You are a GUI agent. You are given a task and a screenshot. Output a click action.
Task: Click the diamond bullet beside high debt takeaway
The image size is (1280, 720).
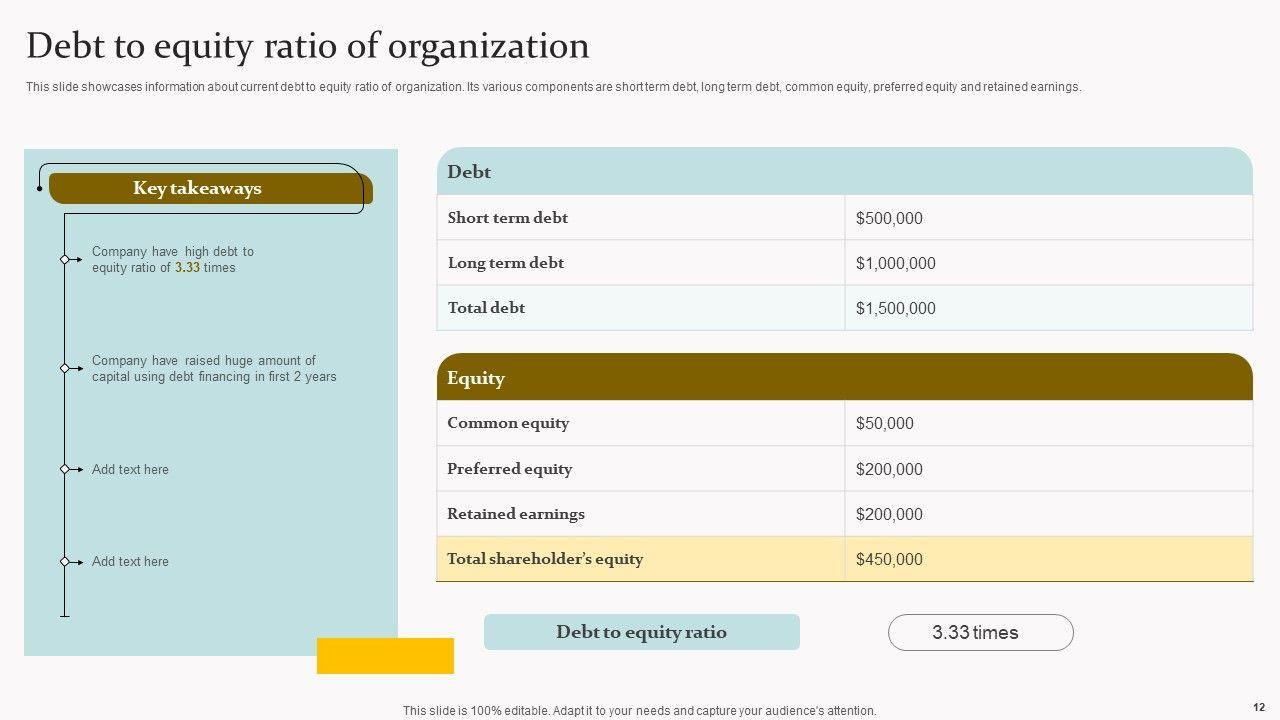point(65,260)
